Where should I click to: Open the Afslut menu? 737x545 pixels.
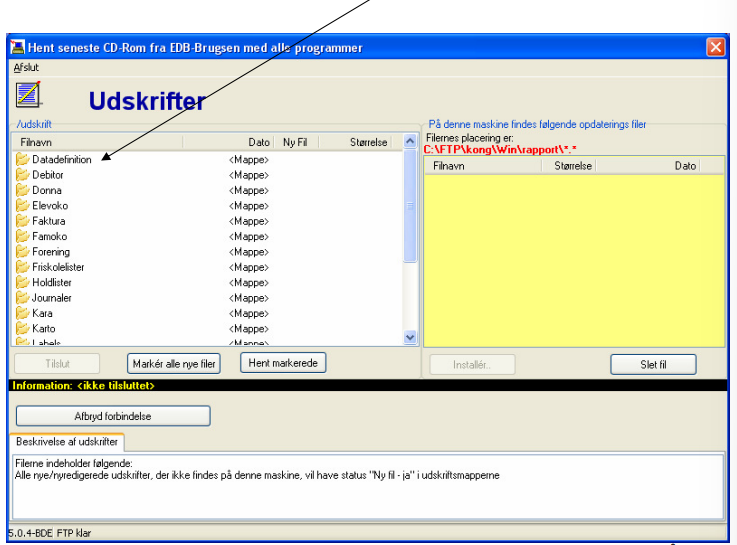[26, 67]
